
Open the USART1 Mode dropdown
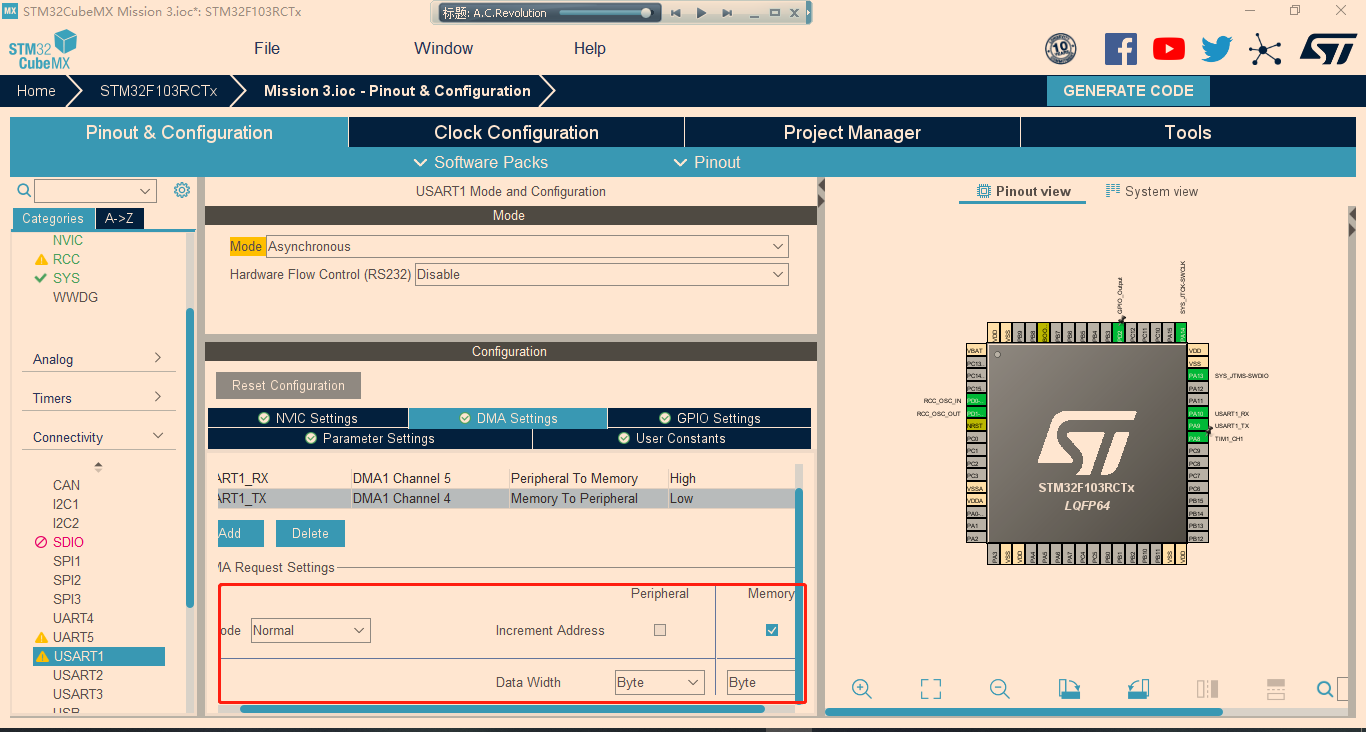[527, 246]
